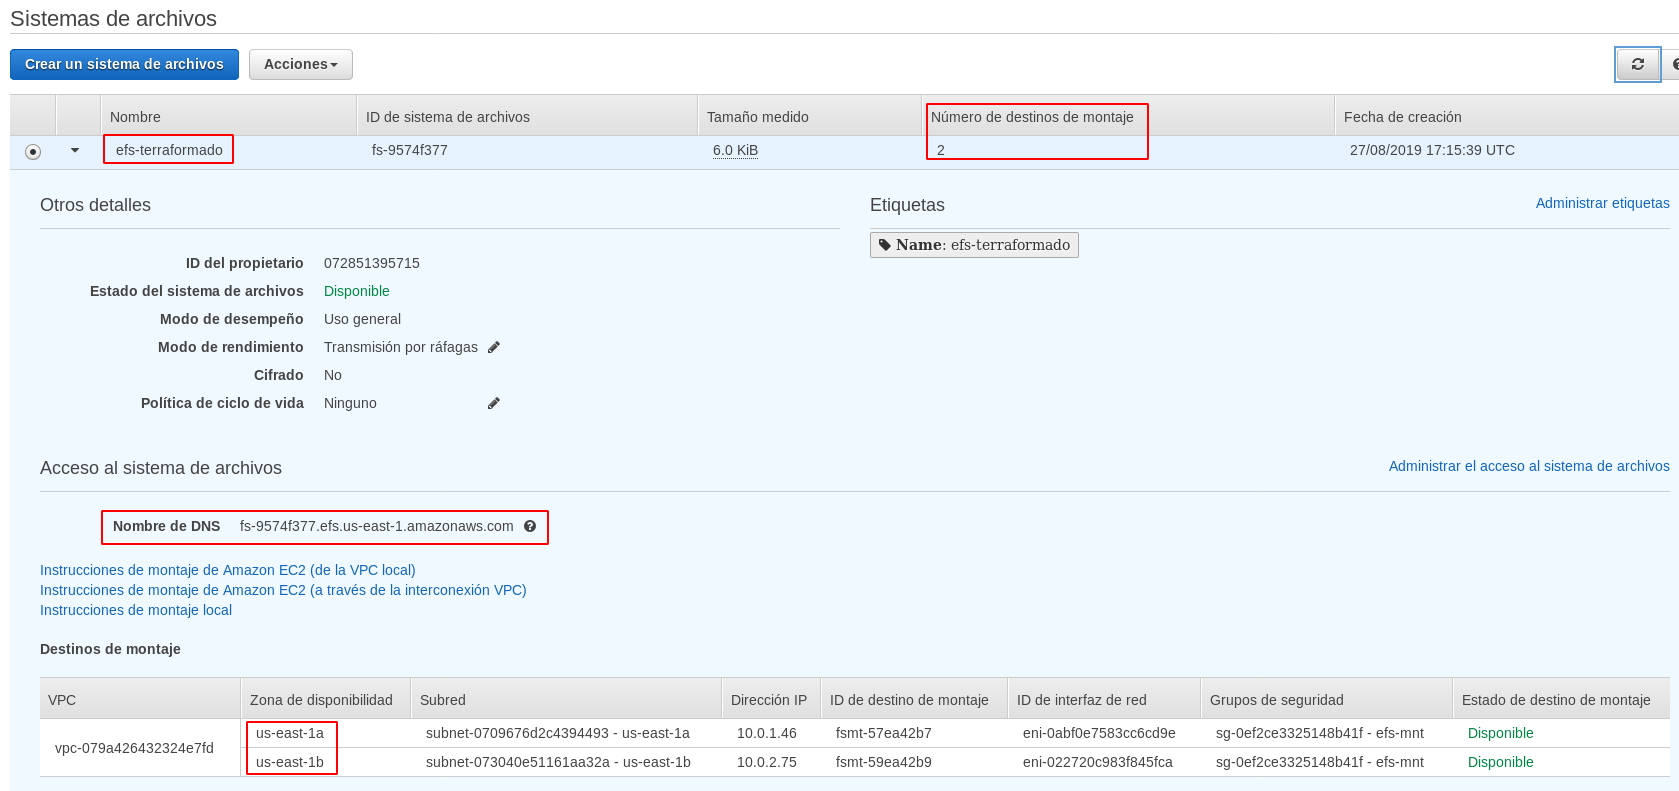Sort by Nombre column header
This screenshot has height=791, width=1679.
[135, 117]
